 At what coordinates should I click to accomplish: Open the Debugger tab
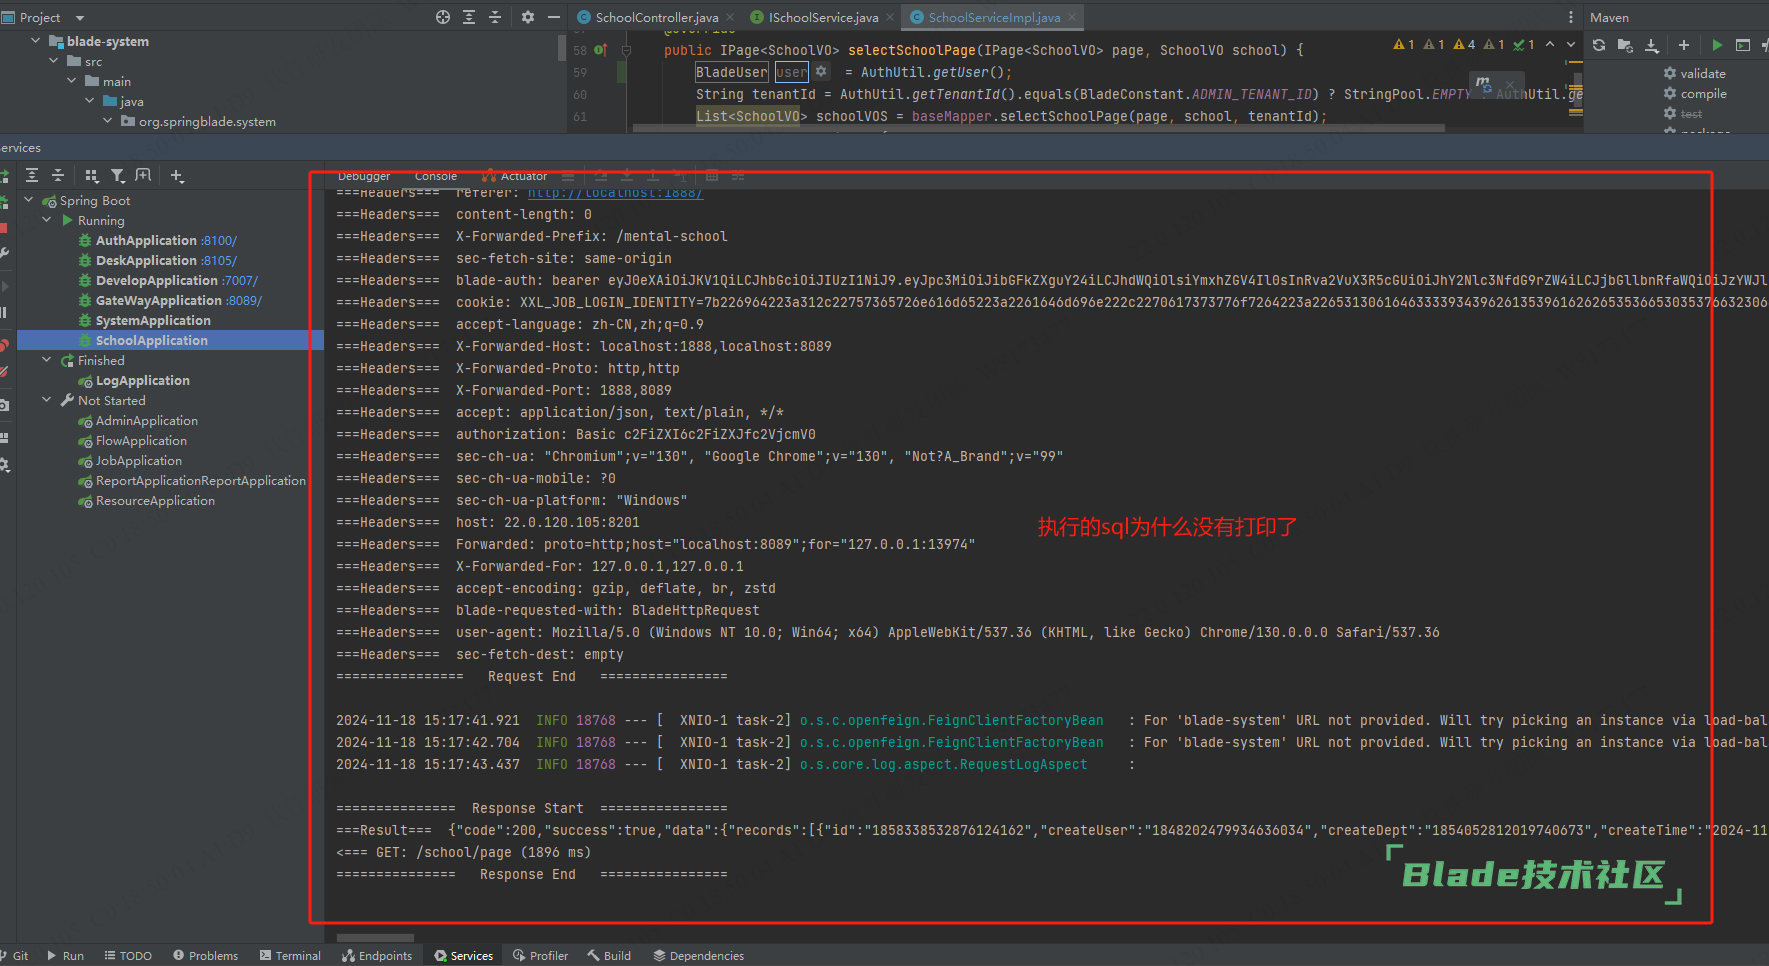(364, 176)
